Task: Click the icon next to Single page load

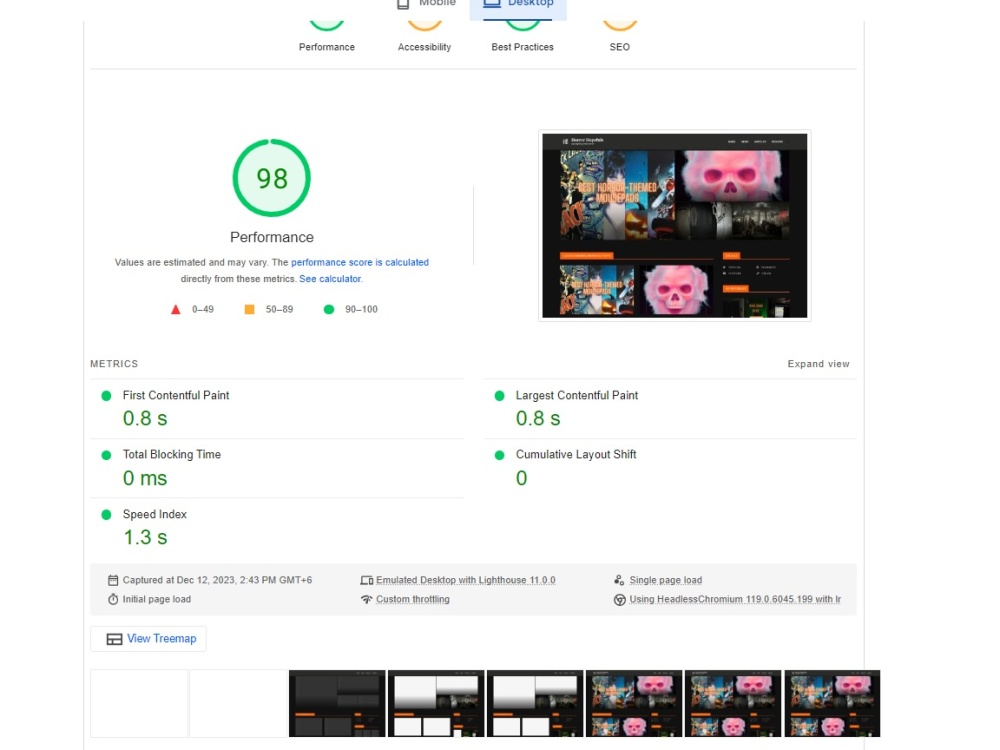Action: click(619, 580)
